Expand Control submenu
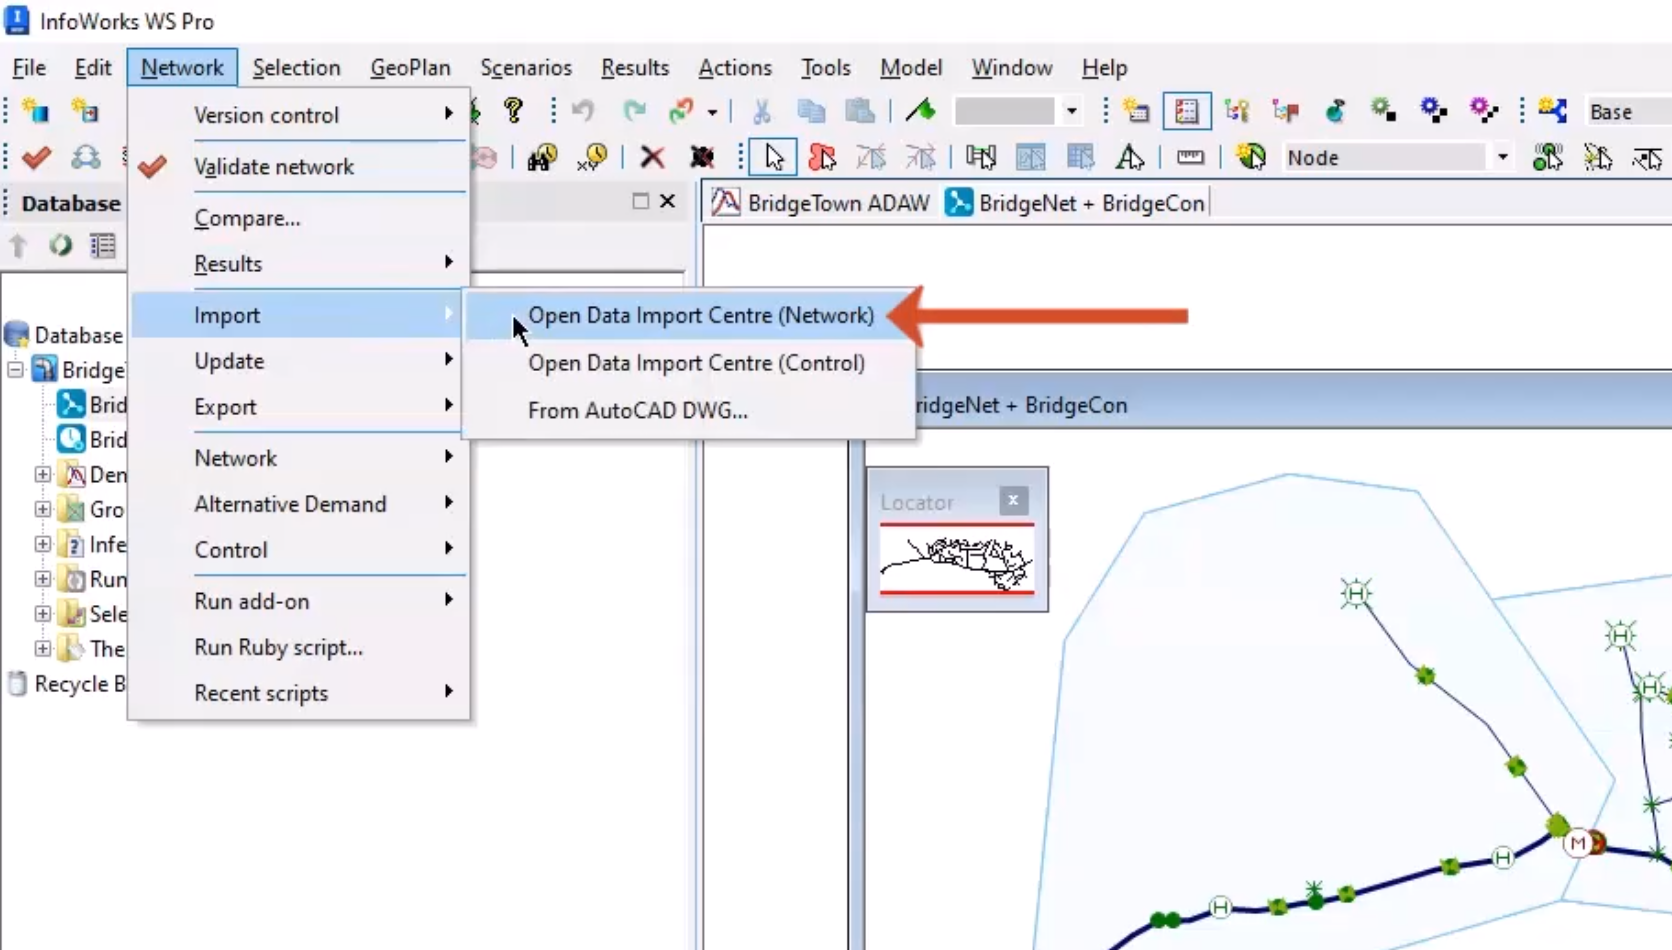 pos(300,550)
